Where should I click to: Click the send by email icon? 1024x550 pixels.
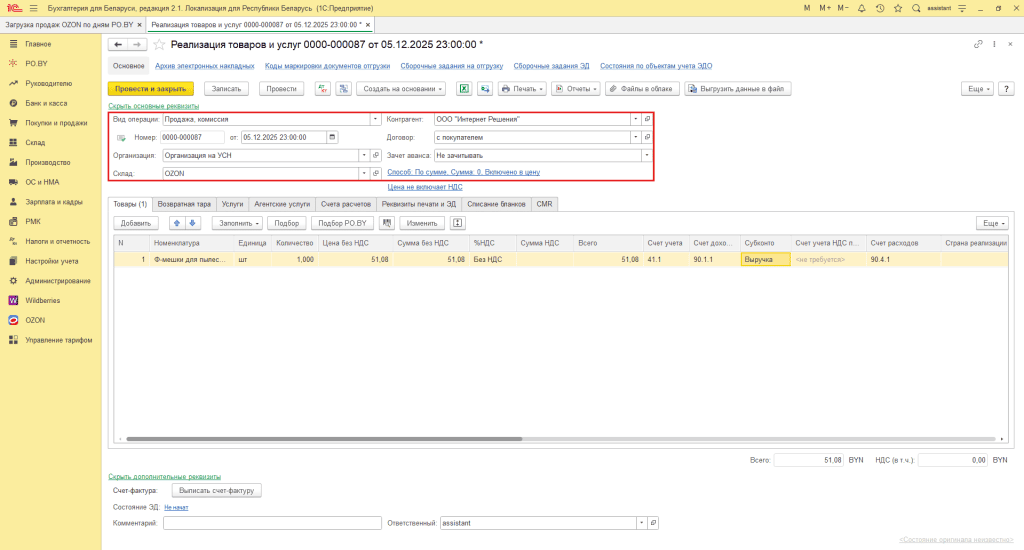(x=485, y=89)
